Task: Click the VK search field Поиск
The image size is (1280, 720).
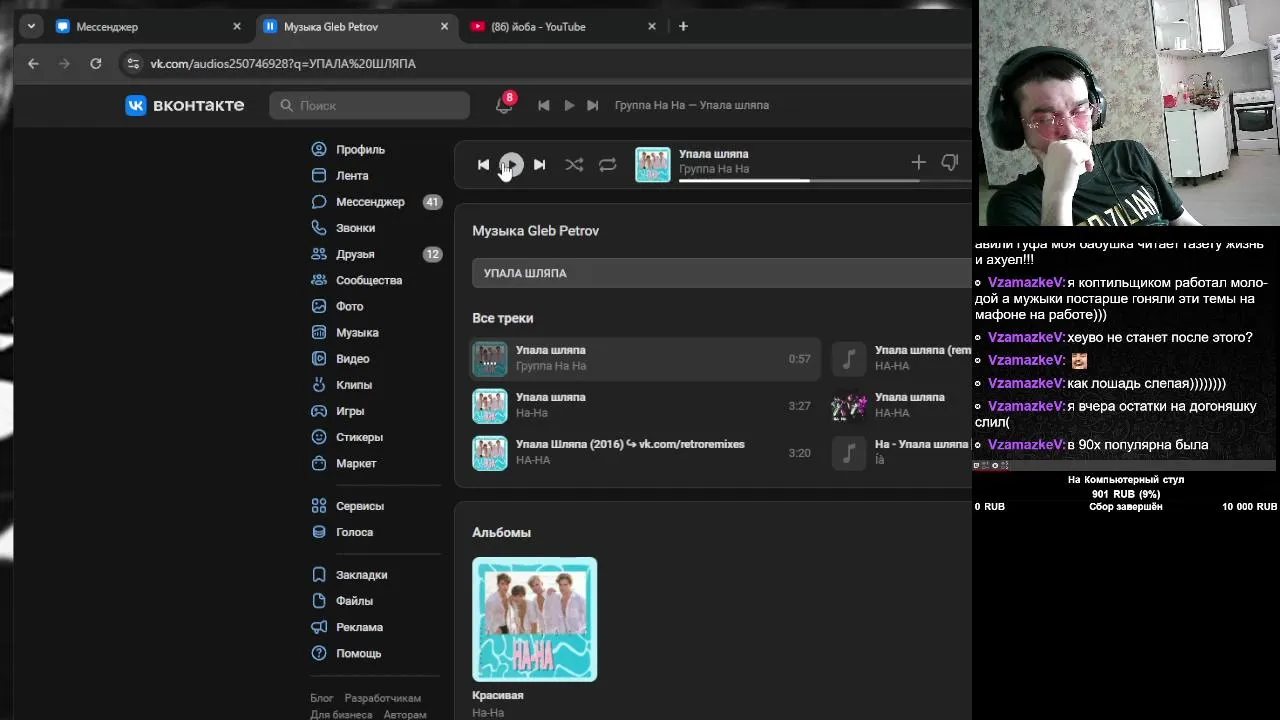Action: [x=369, y=105]
